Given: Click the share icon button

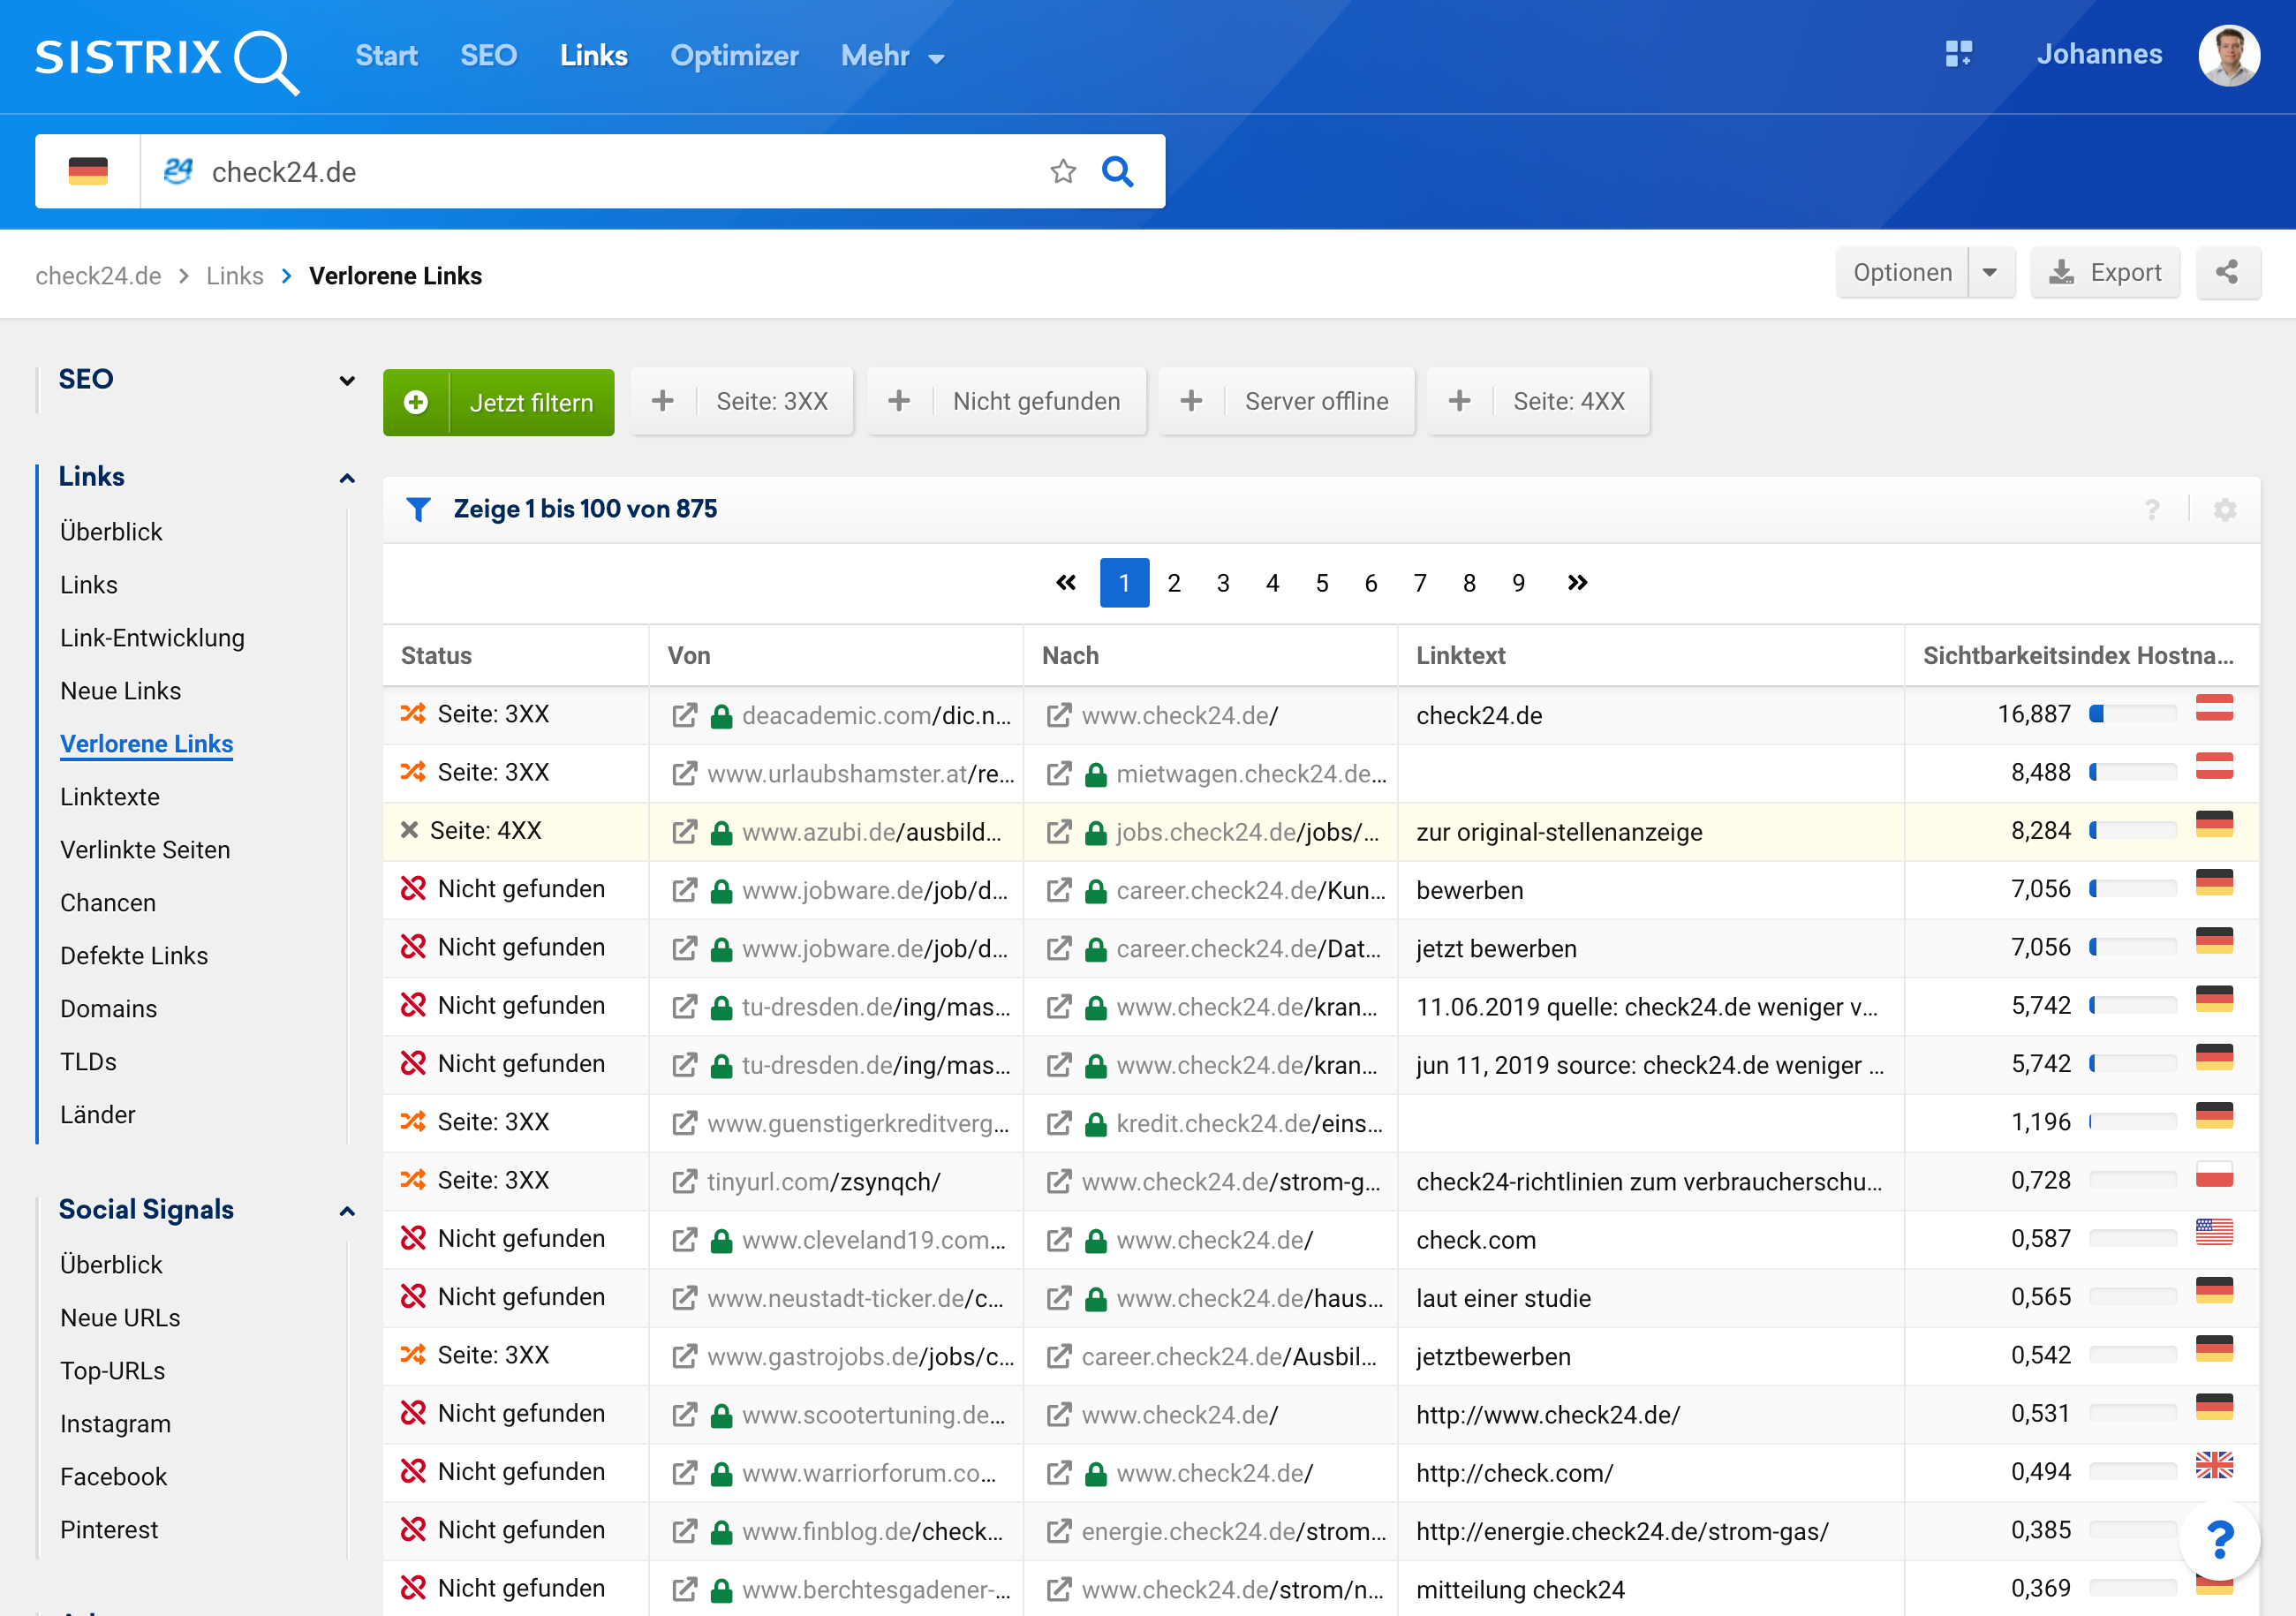Looking at the screenshot, I should [x=2226, y=273].
